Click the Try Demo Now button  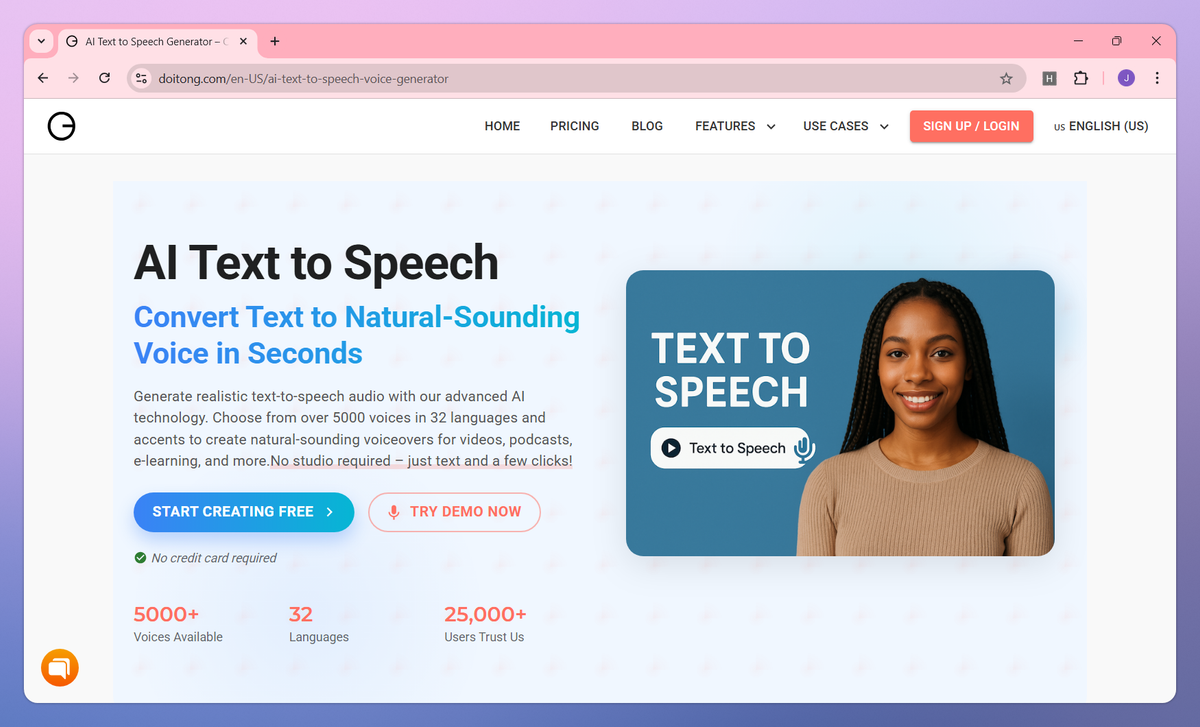[x=454, y=512]
